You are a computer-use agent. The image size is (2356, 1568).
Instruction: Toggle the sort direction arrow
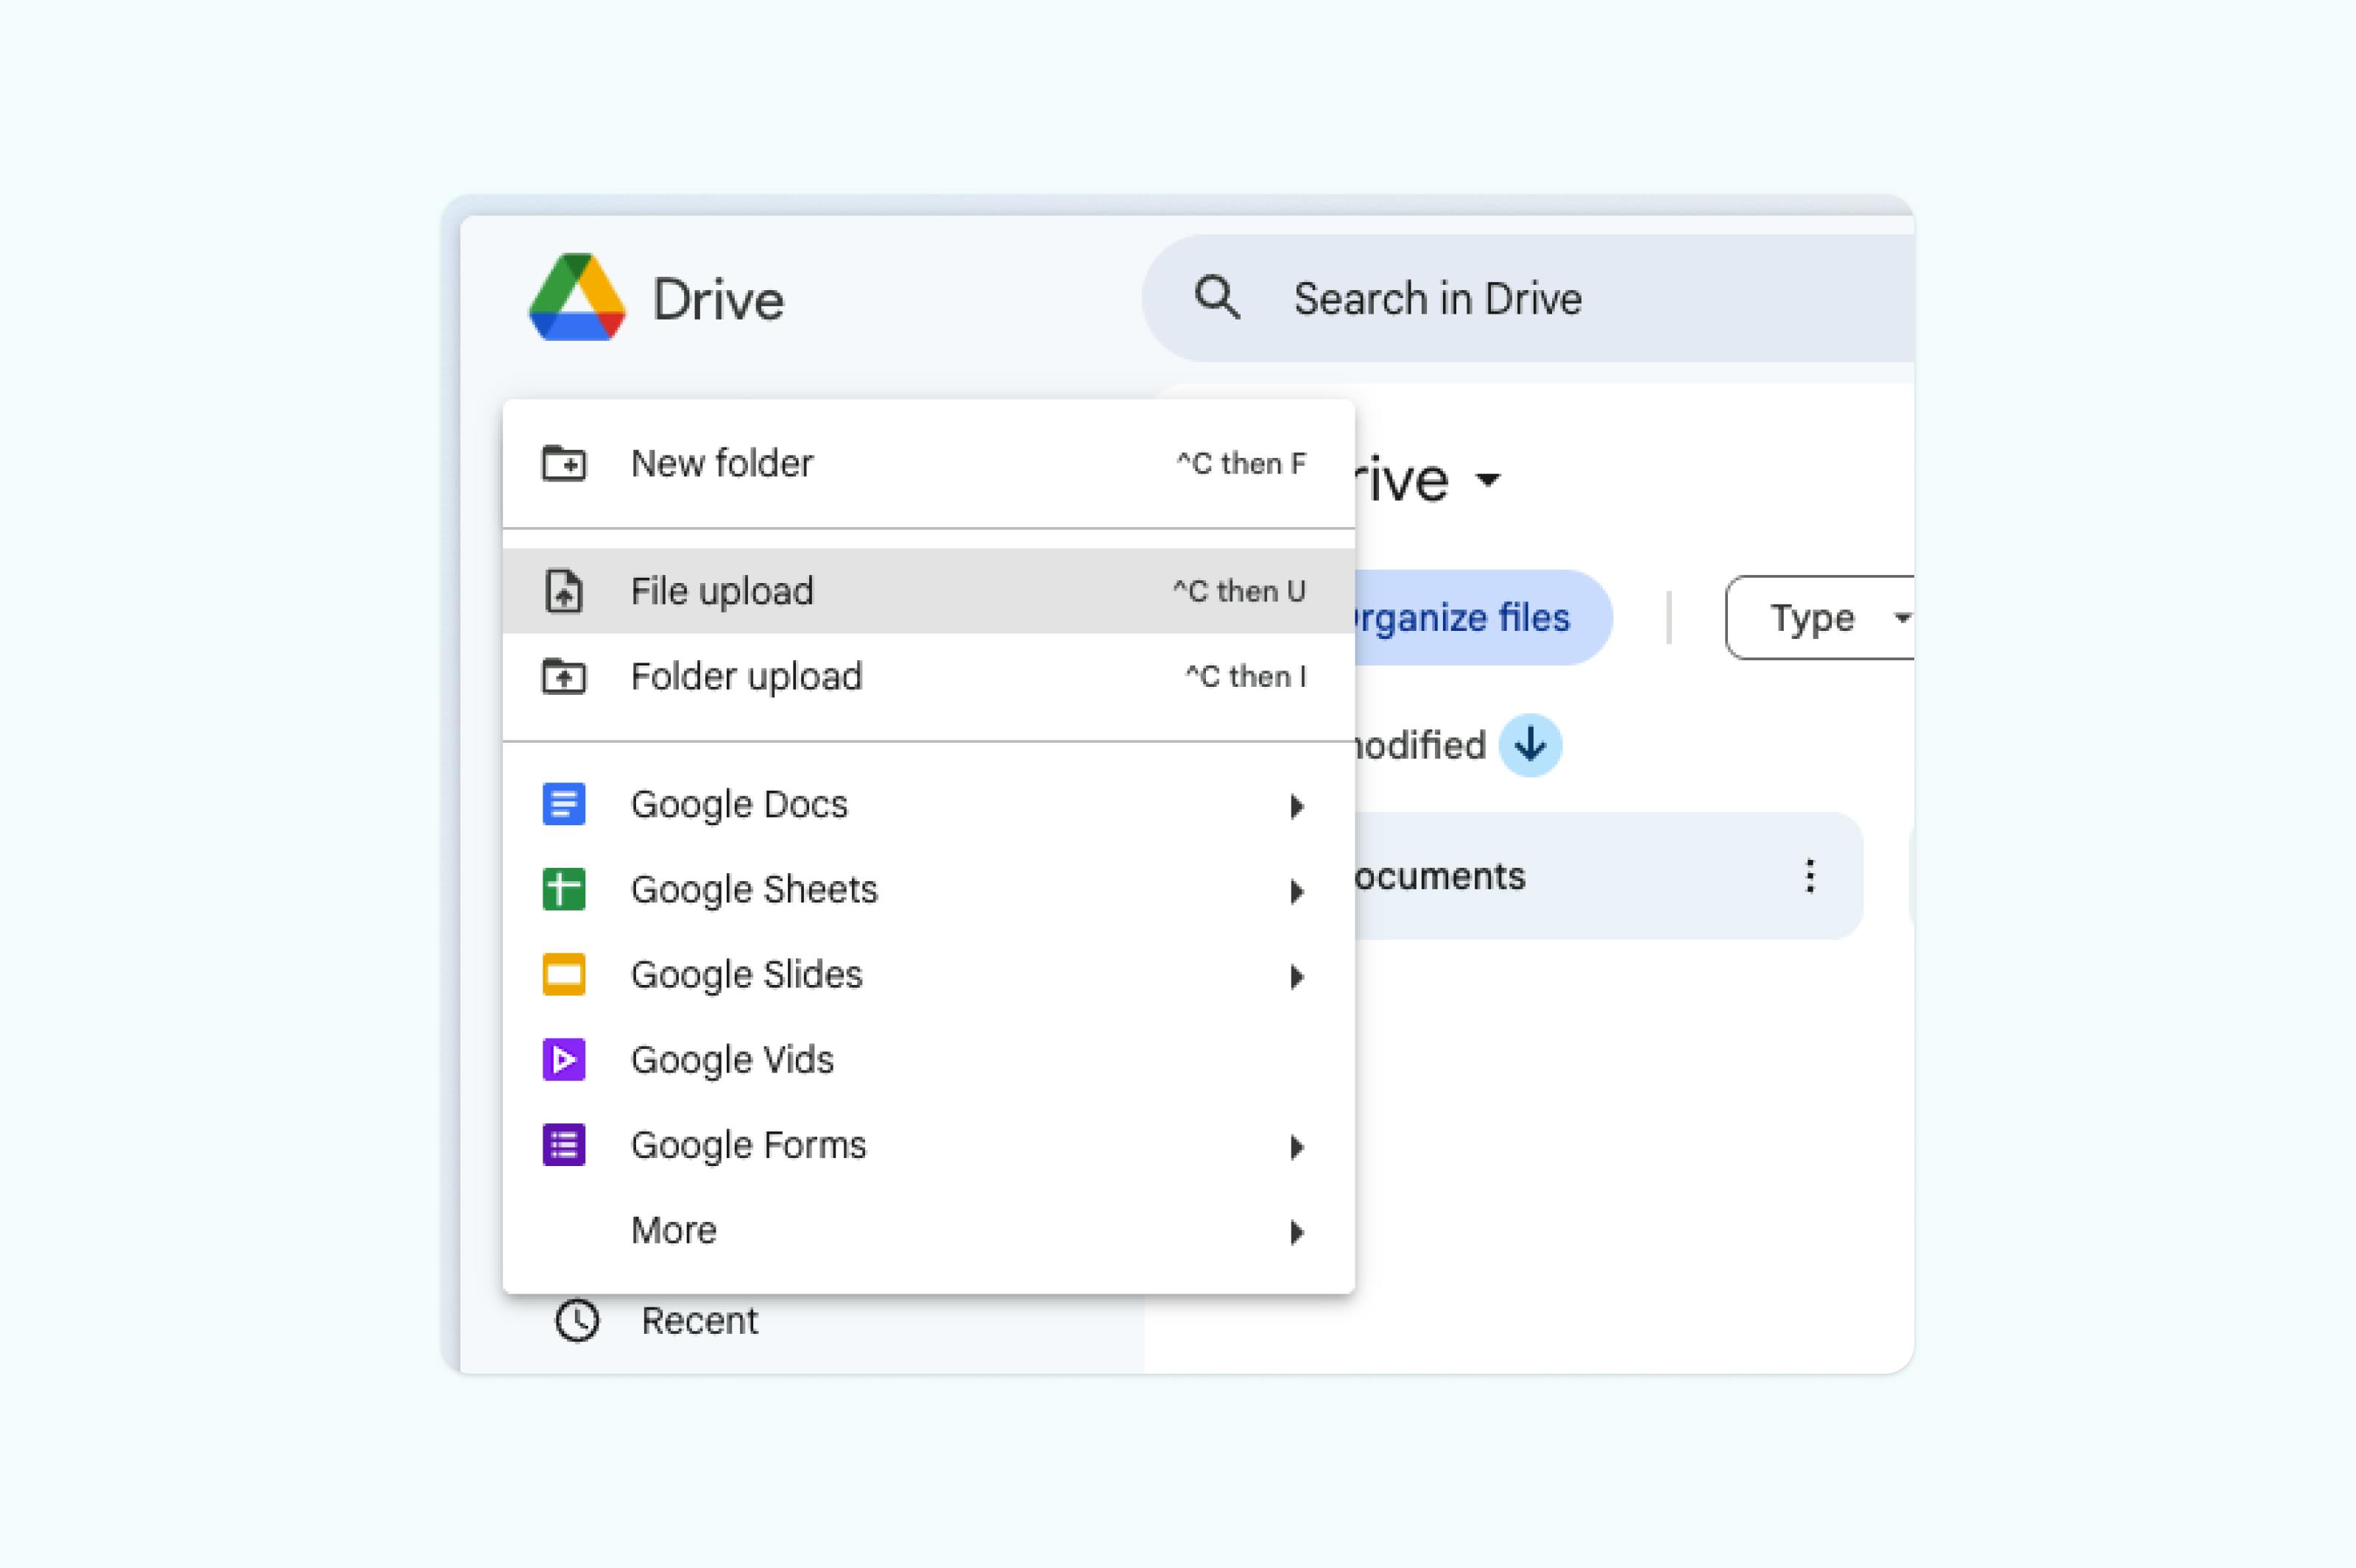coord(1529,745)
